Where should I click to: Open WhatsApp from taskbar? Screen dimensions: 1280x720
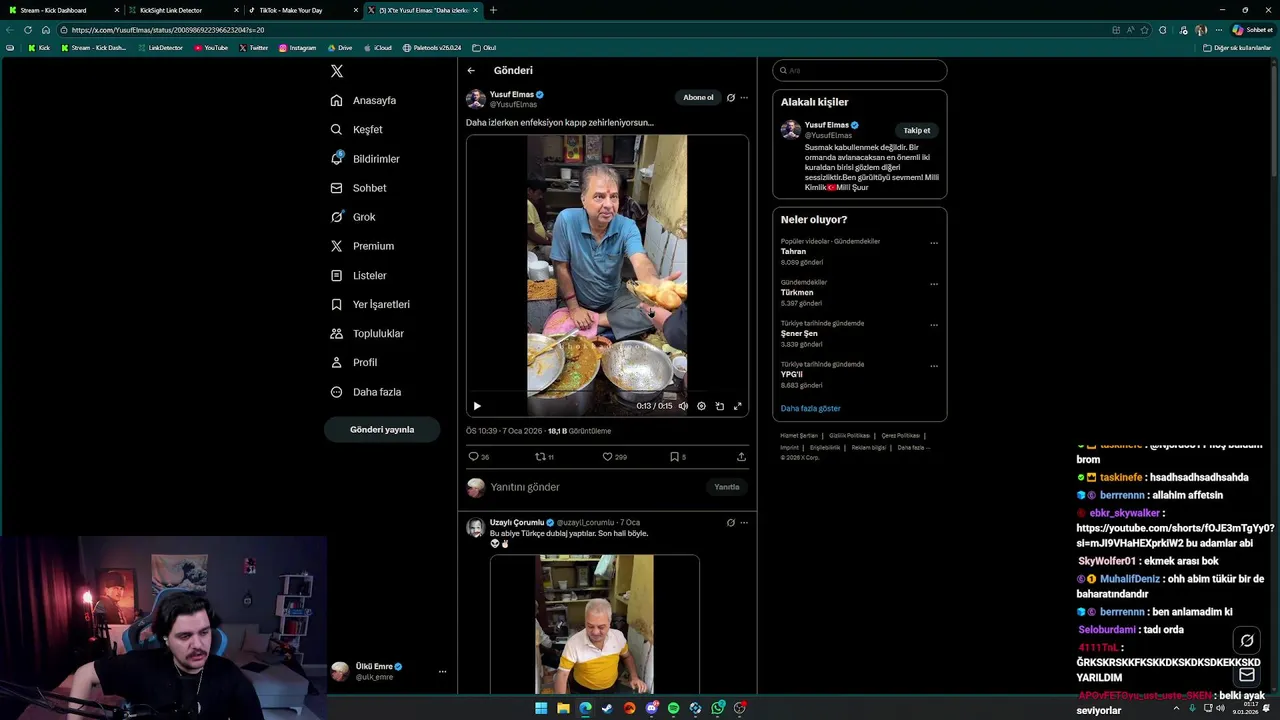point(717,708)
